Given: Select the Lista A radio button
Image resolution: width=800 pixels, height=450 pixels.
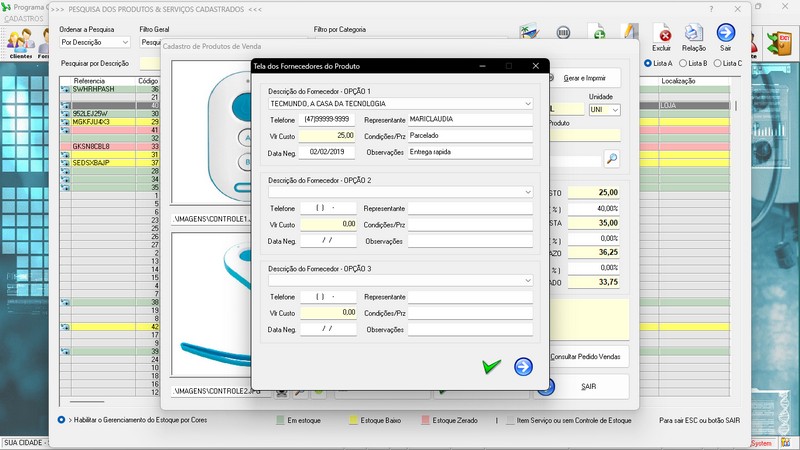Looking at the screenshot, I should (649, 63).
